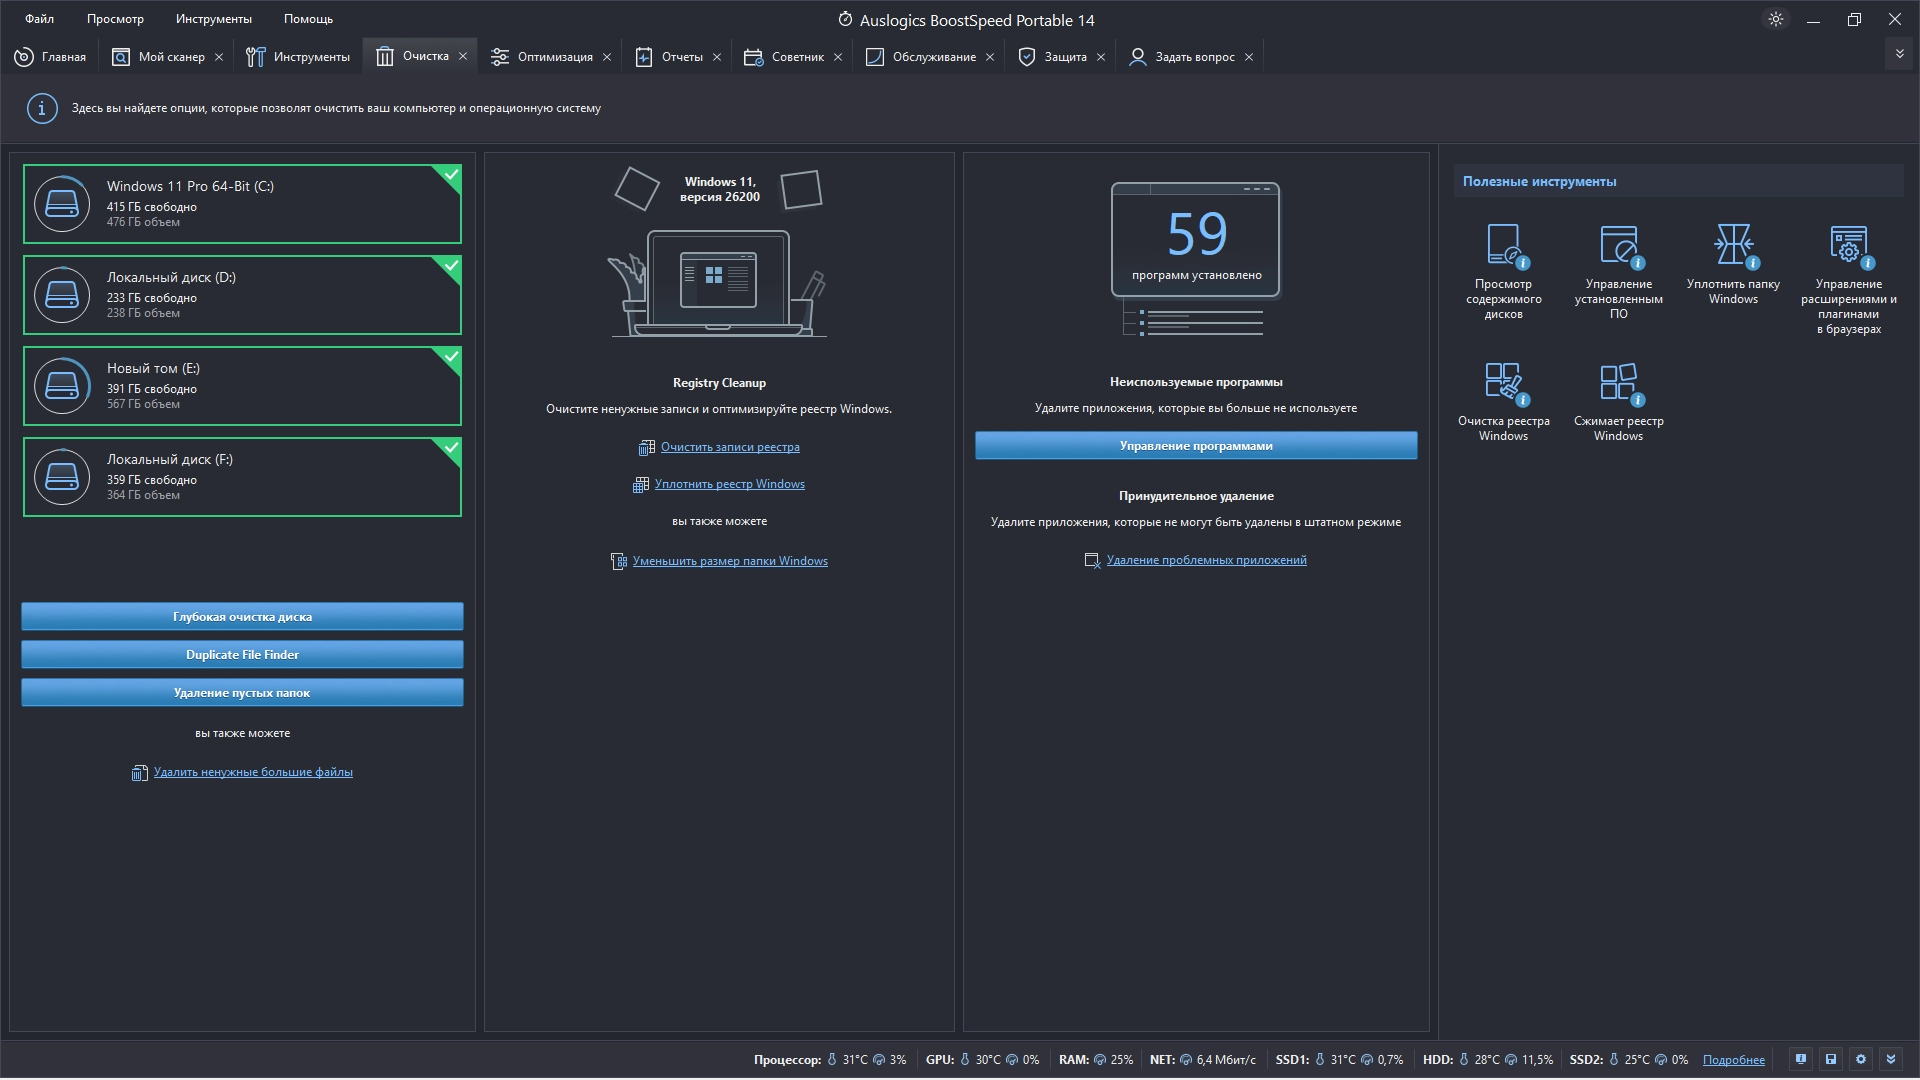Click the Глубокая очистка диска button
The image size is (1920, 1080).
pyautogui.click(x=242, y=616)
